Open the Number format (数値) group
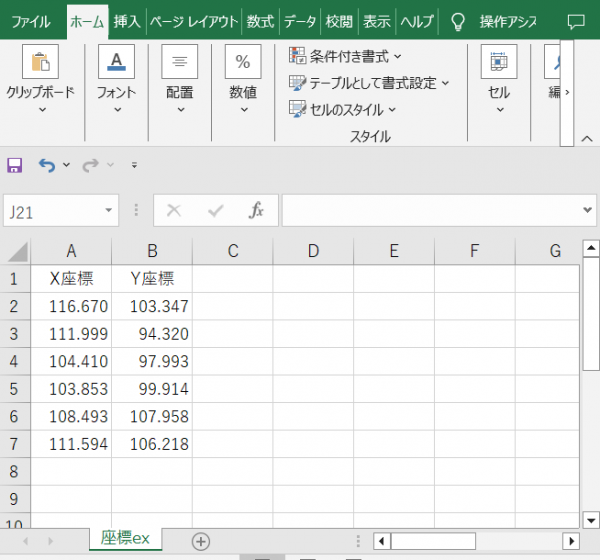The width and height of the screenshot is (600, 560). pos(243,62)
